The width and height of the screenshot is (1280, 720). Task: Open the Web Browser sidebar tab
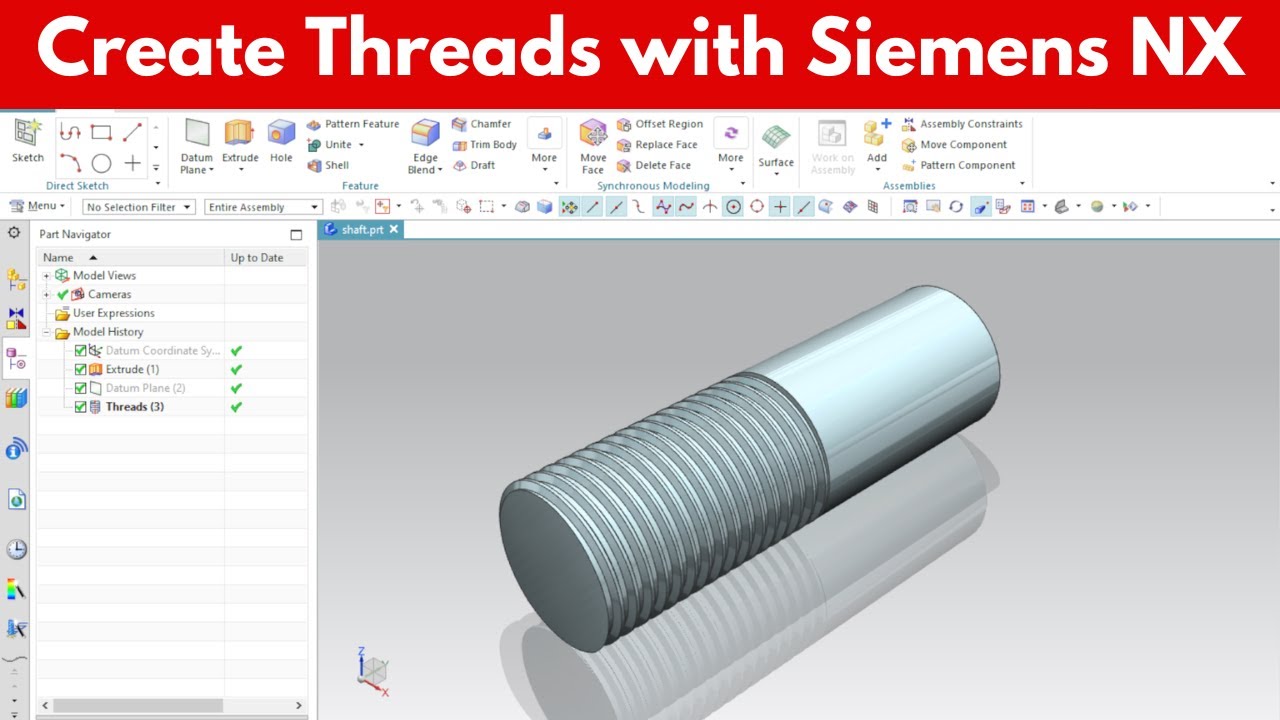click(x=16, y=499)
